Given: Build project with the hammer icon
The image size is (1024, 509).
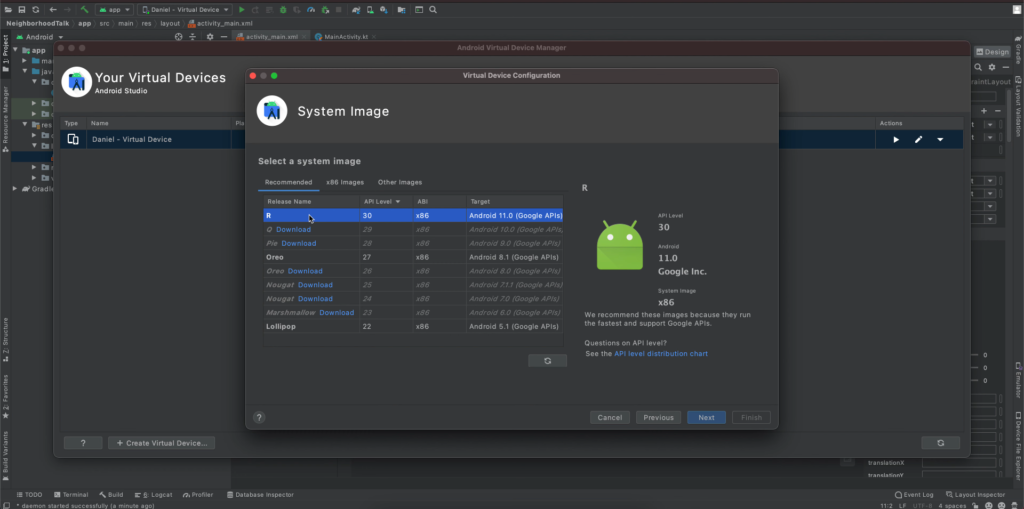Looking at the screenshot, I should [x=84, y=10].
